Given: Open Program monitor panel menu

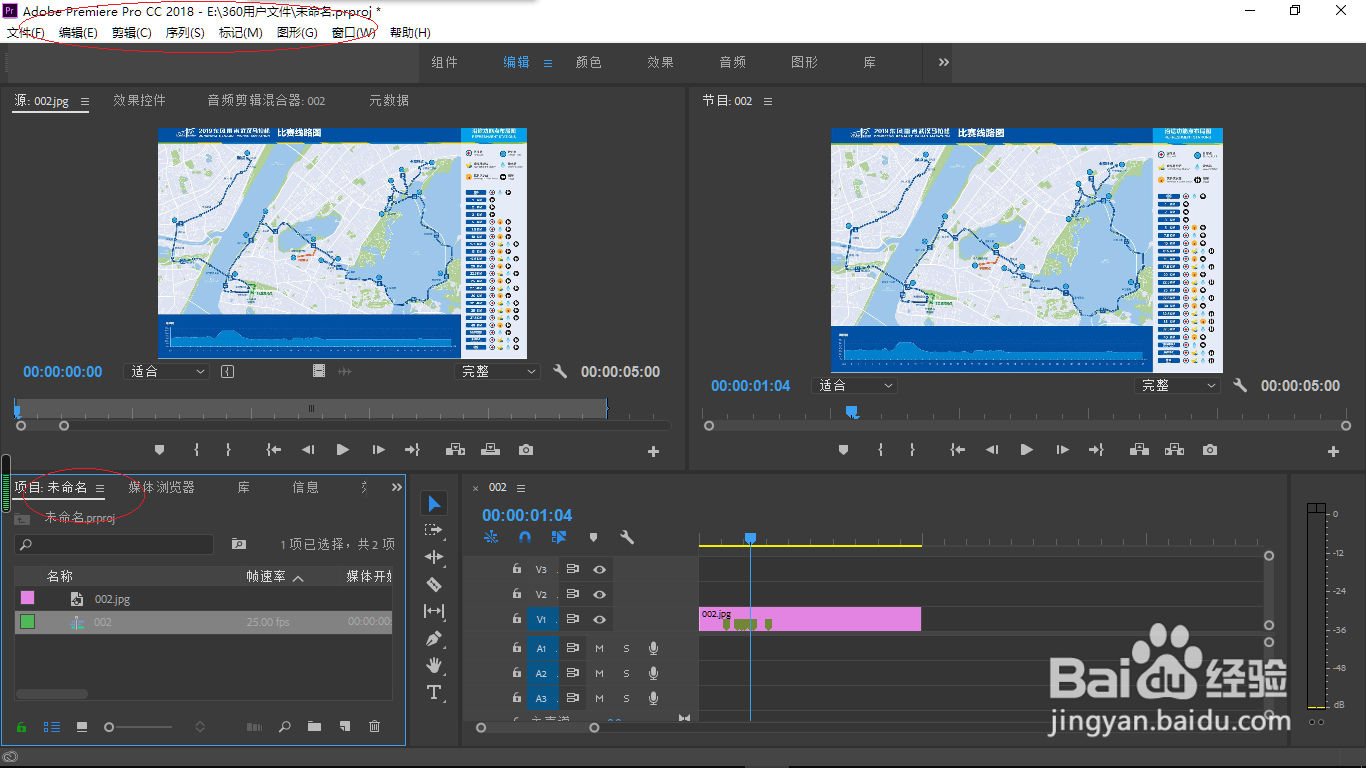Looking at the screenshot, I should 768,101.
